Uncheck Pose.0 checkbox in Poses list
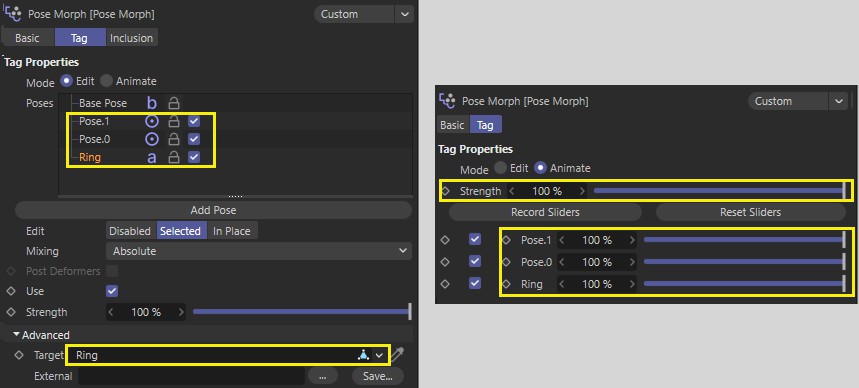Viewport: 859px width, 388px height. point(194,139)
